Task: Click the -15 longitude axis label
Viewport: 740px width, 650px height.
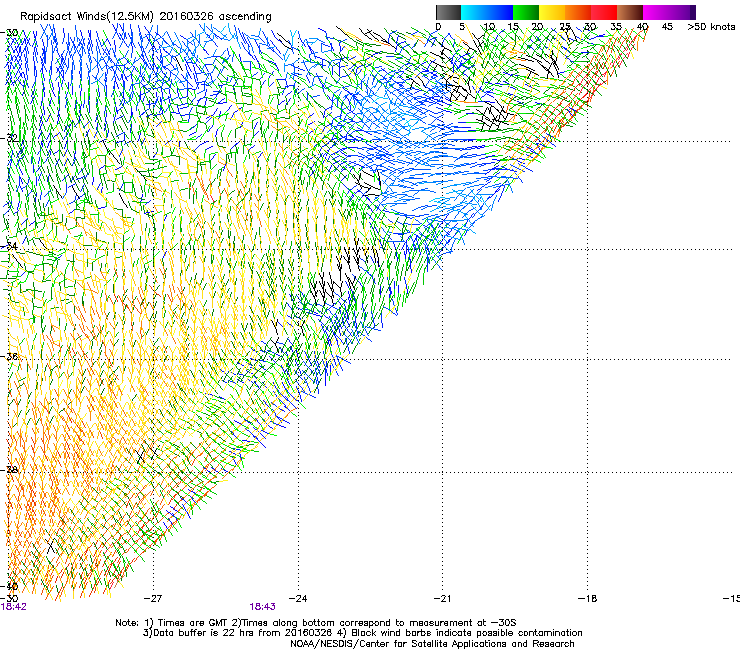Action: pos(731,599)
